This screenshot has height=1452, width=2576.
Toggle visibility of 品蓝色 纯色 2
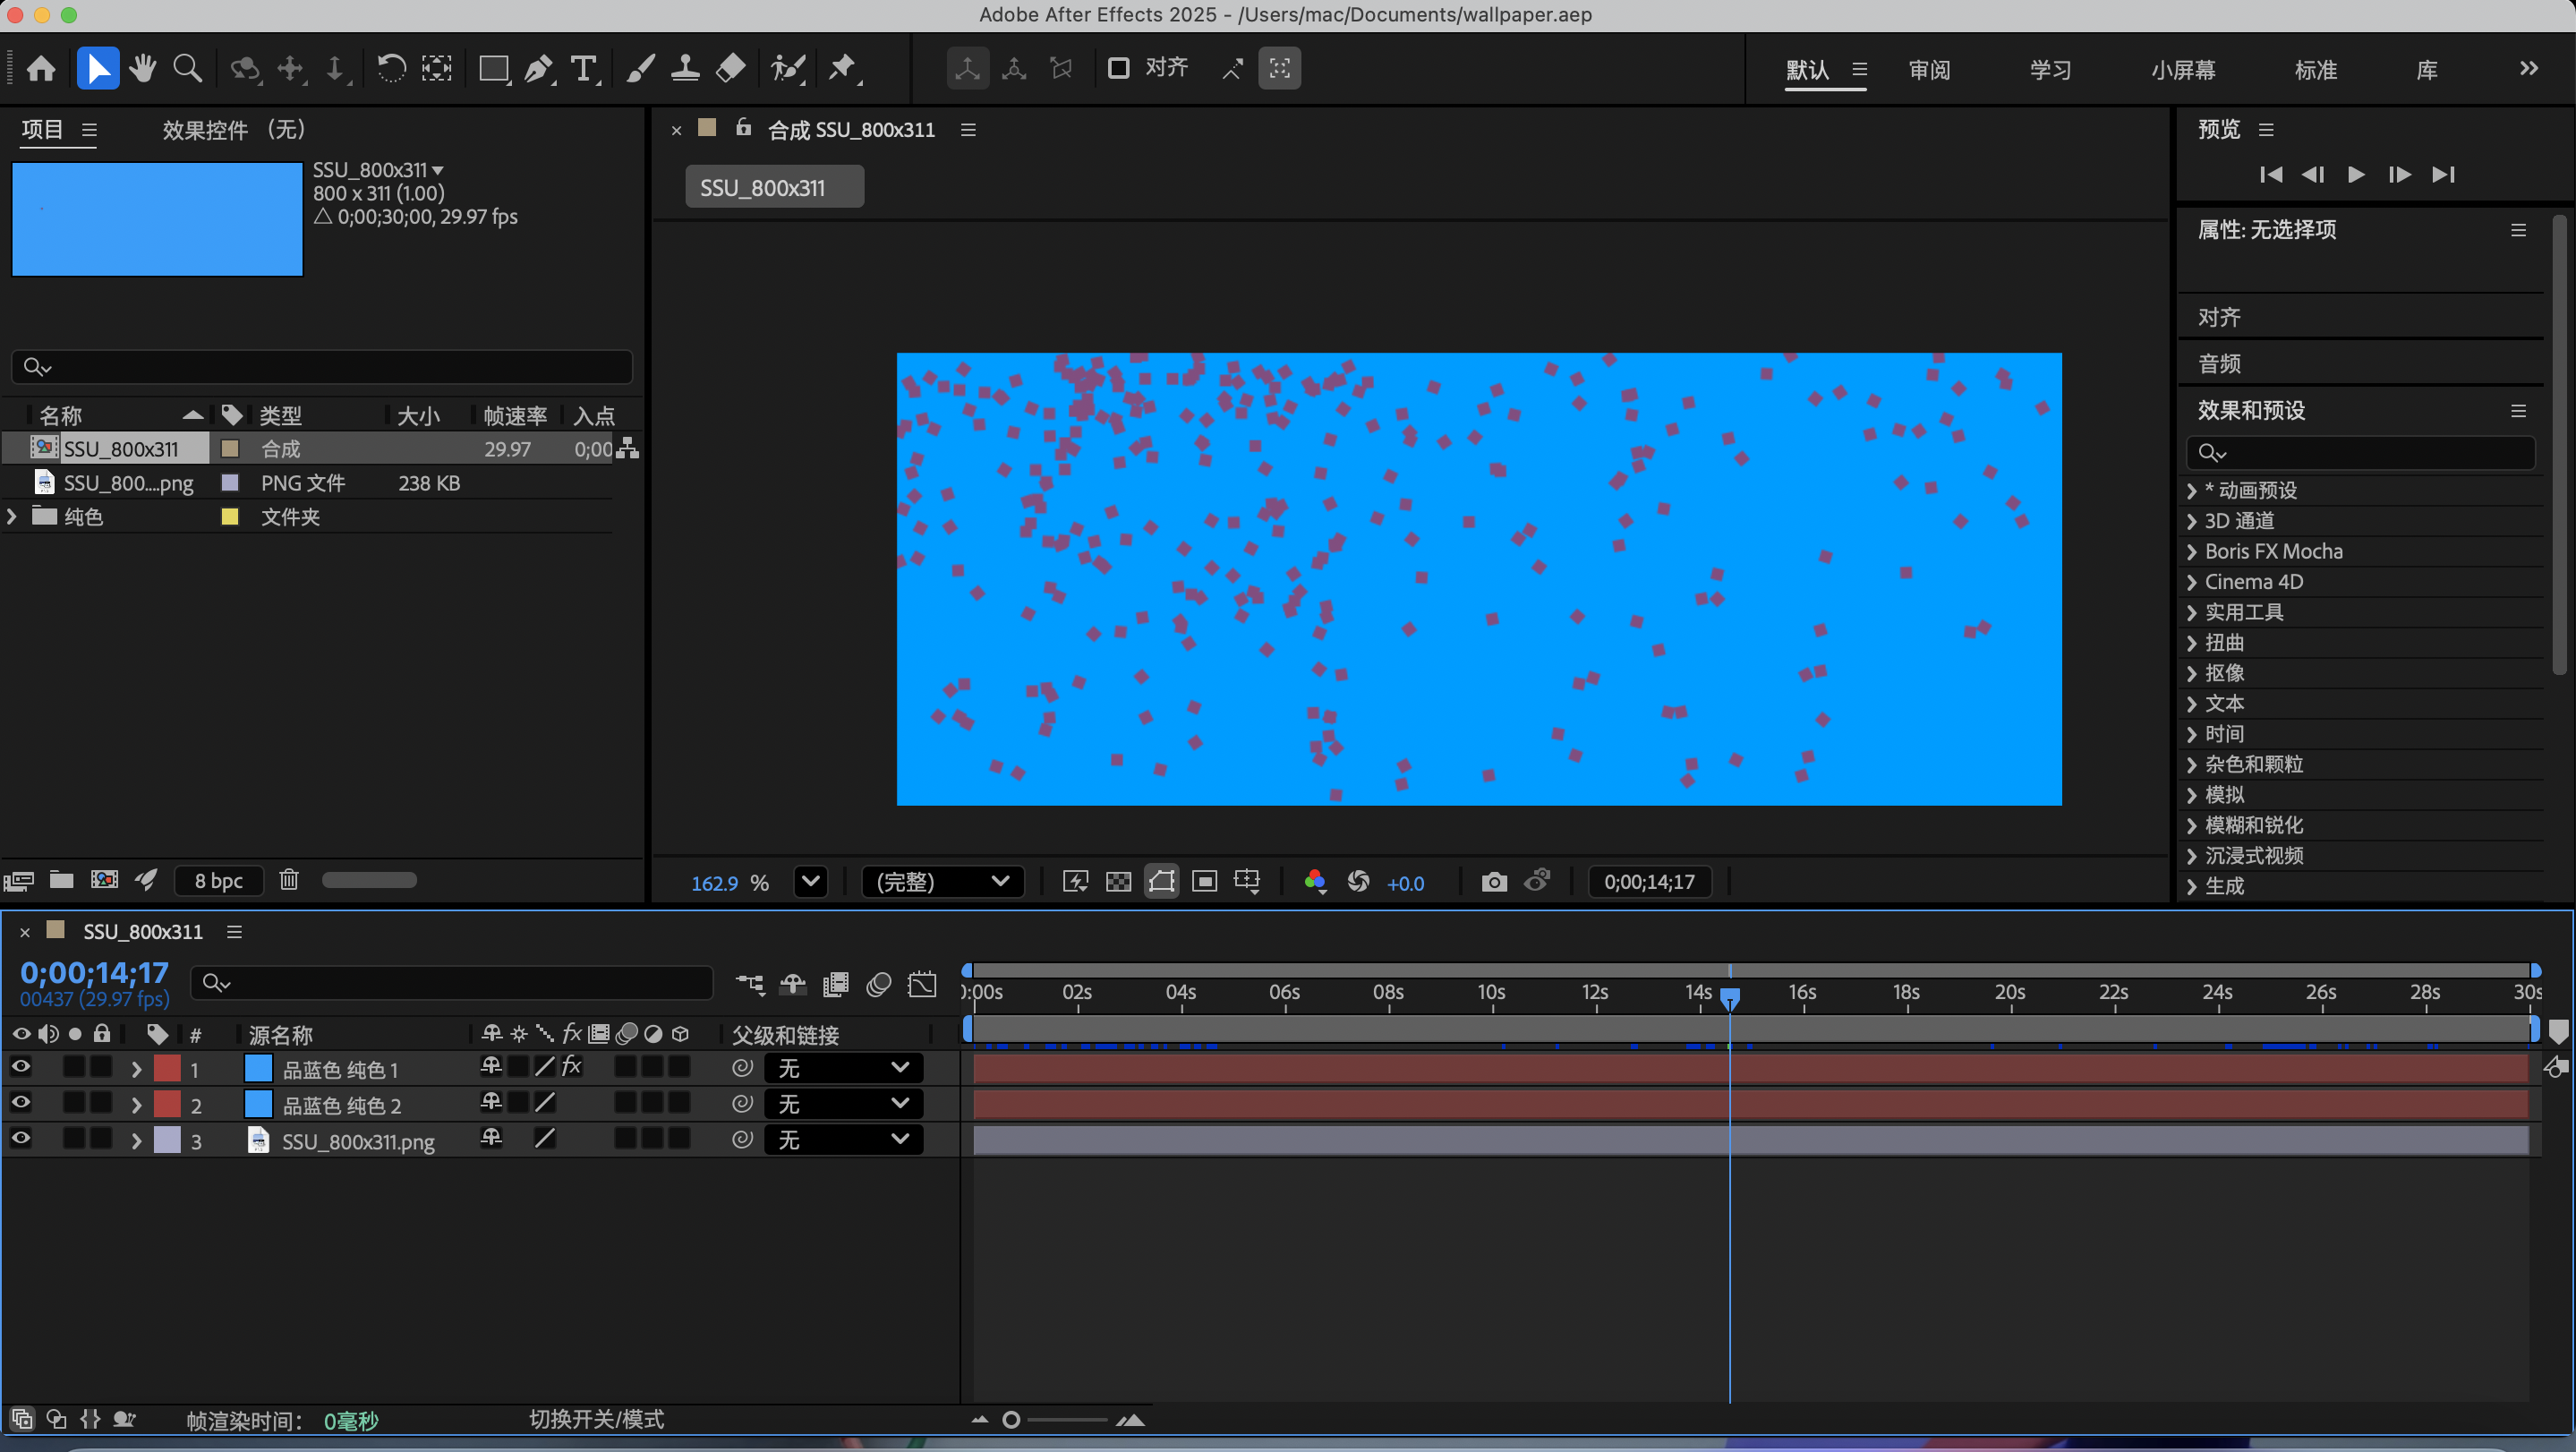click(x=21, y=1103)
